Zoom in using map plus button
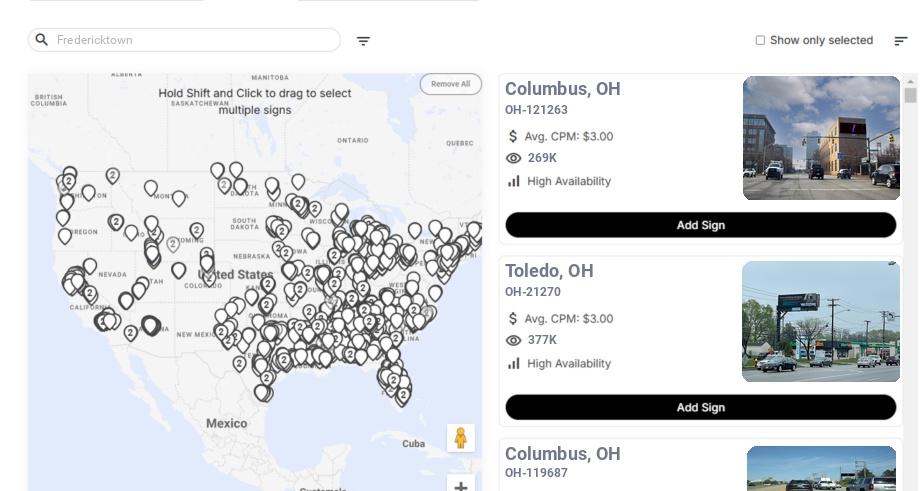The height and width of the screenshot is (491, 920). [x=460, y=487]
